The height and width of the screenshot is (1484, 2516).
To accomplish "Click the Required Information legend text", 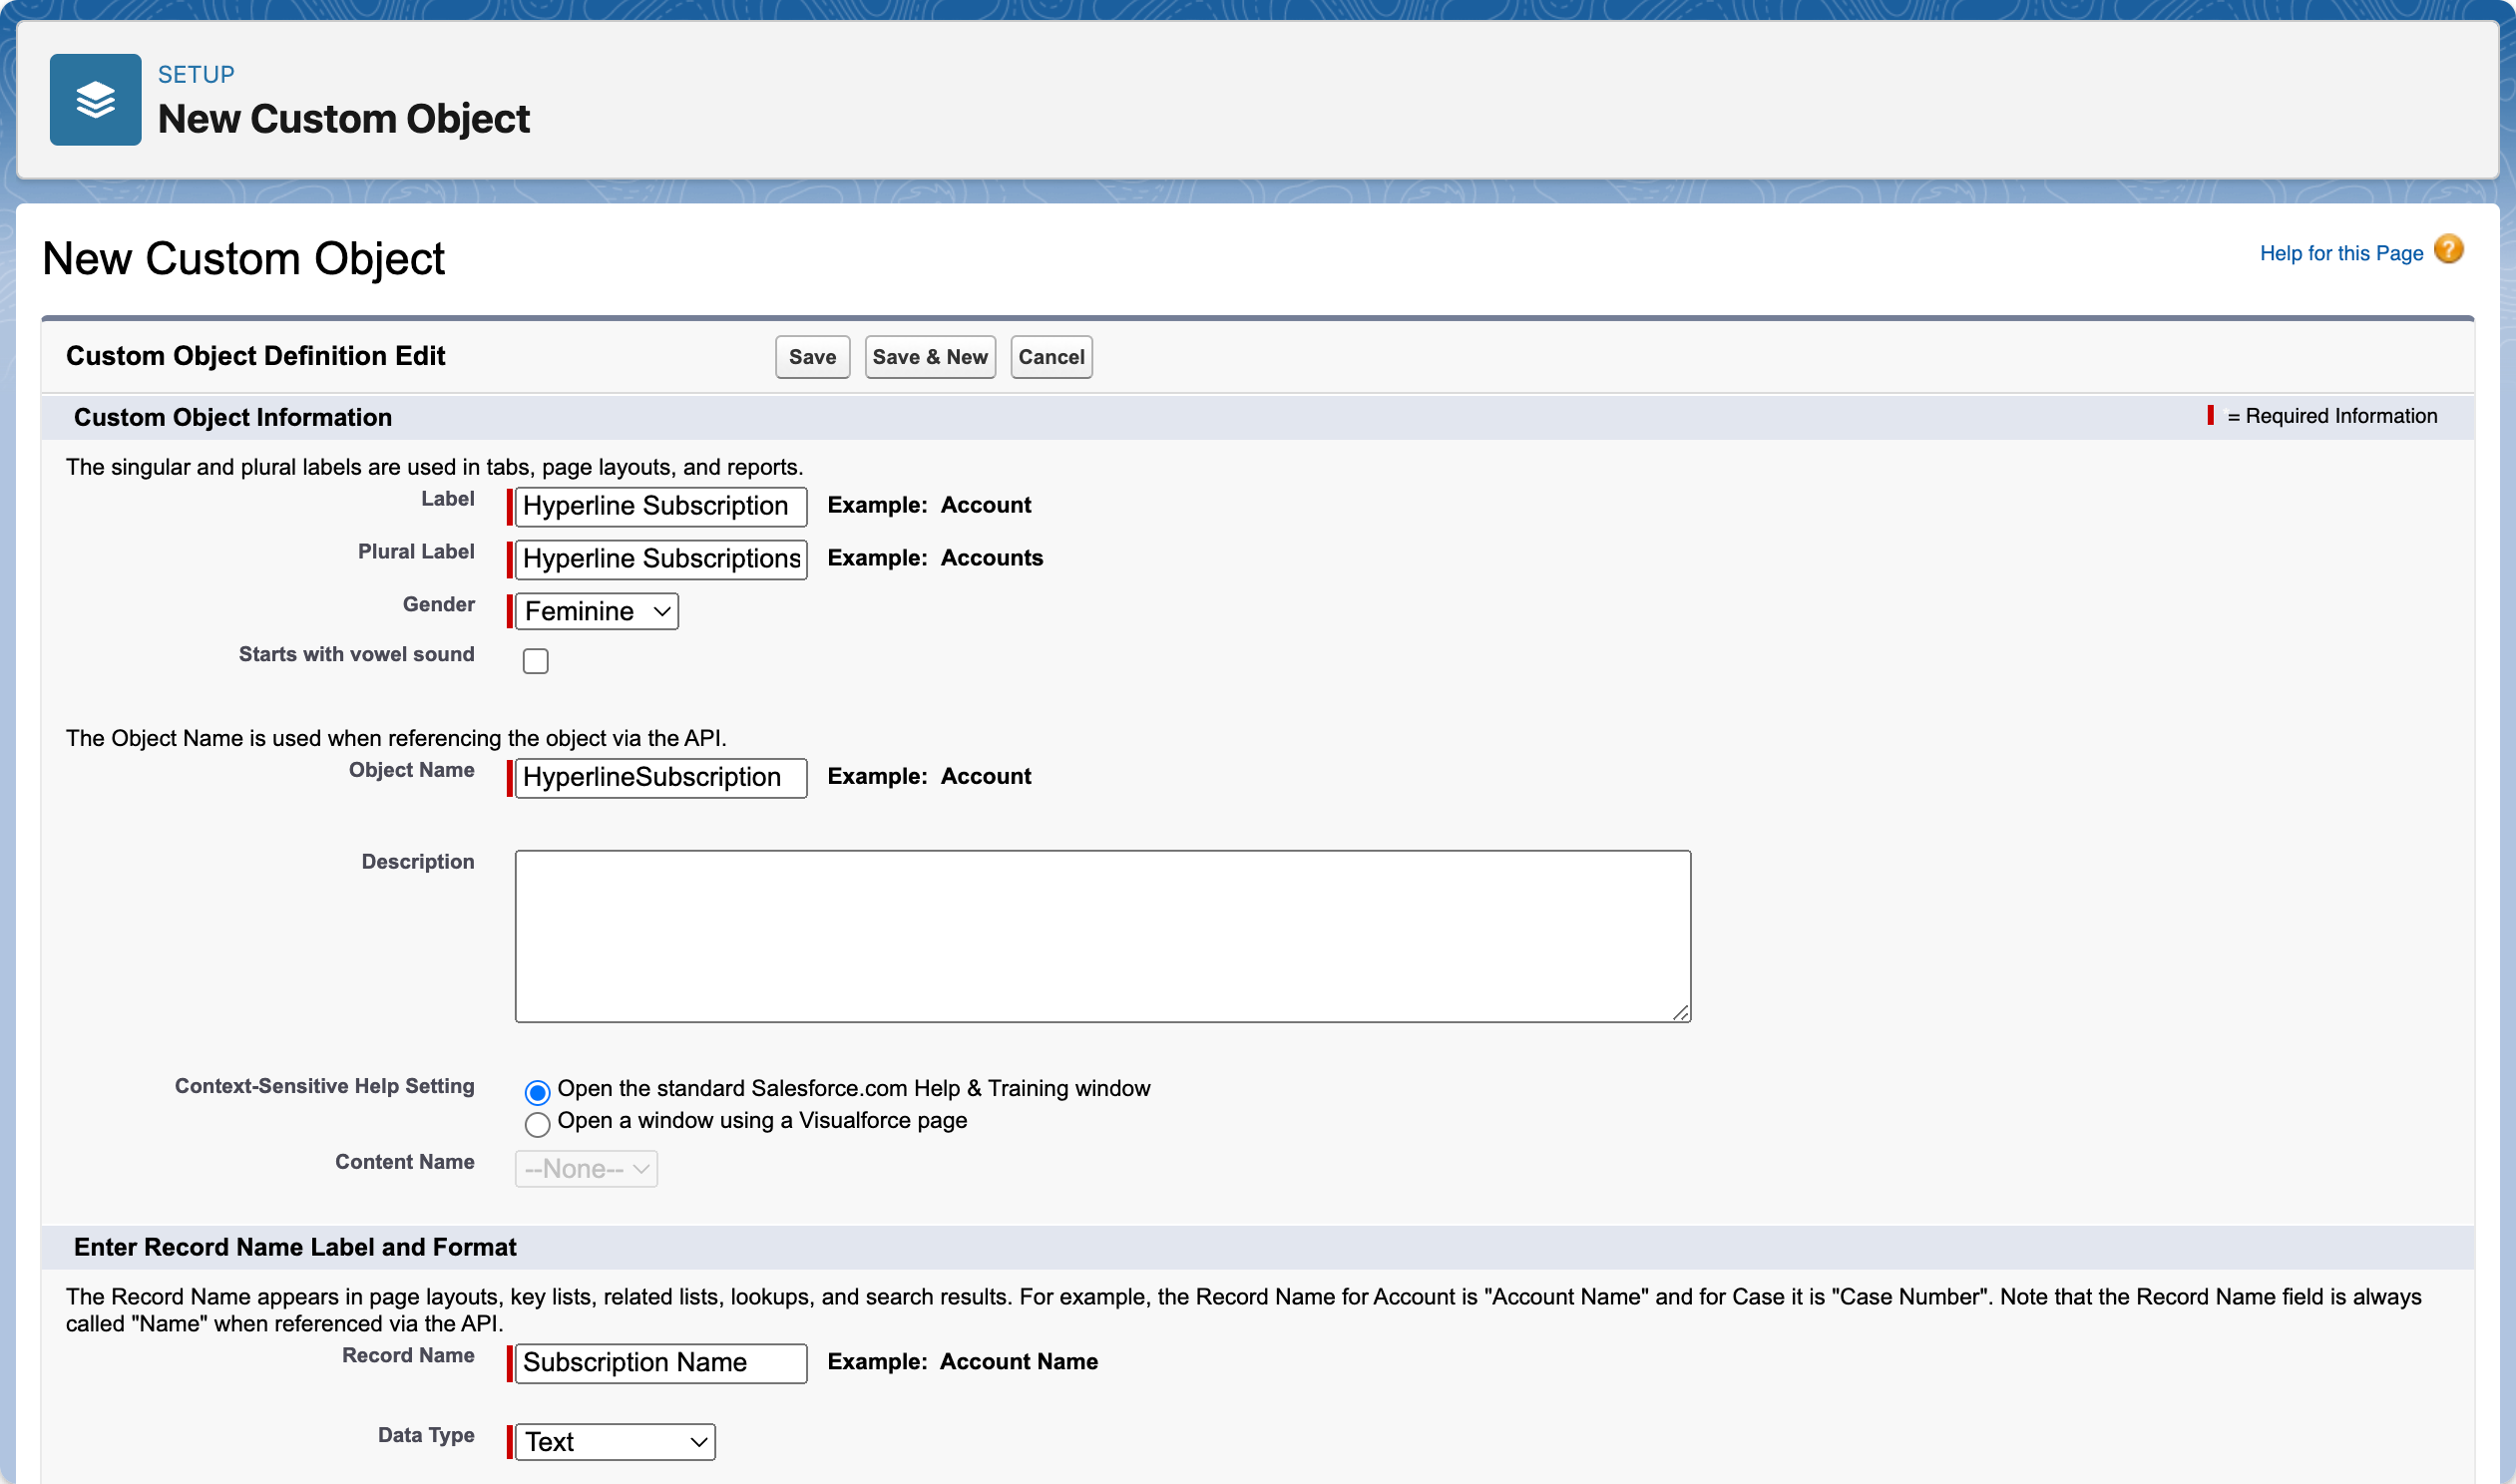I will pyautogui.click(x=2332, y=416).
